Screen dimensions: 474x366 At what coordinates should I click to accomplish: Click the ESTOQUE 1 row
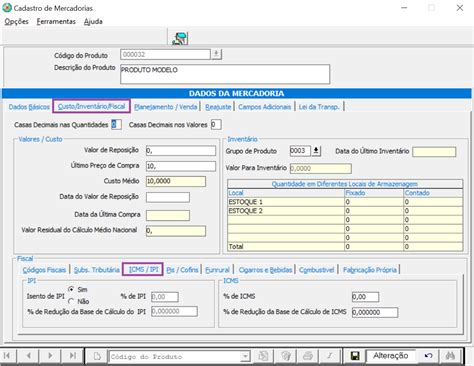[x=345, y=202]
